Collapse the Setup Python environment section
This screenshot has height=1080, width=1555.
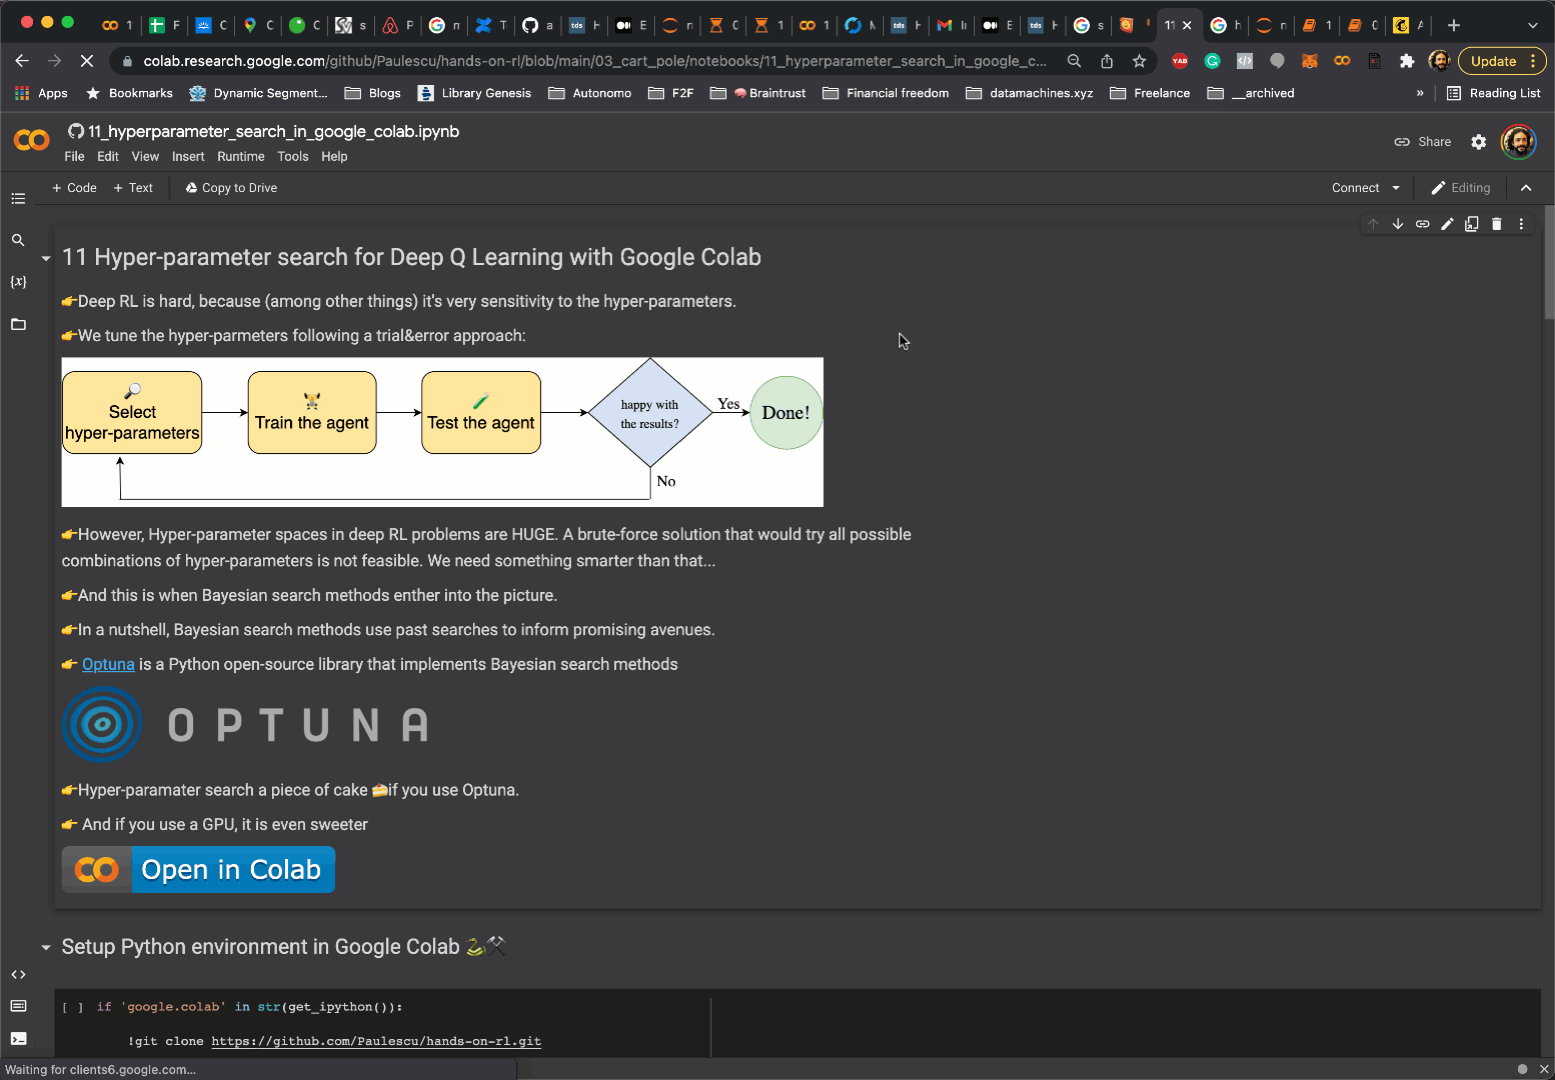tap(46, 947)
